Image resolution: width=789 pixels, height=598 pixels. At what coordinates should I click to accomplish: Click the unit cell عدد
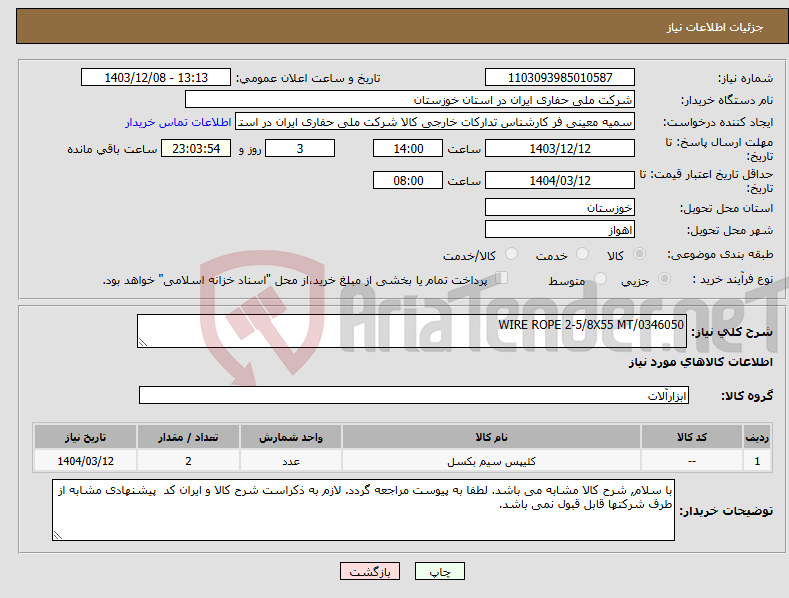coord(291,461)
